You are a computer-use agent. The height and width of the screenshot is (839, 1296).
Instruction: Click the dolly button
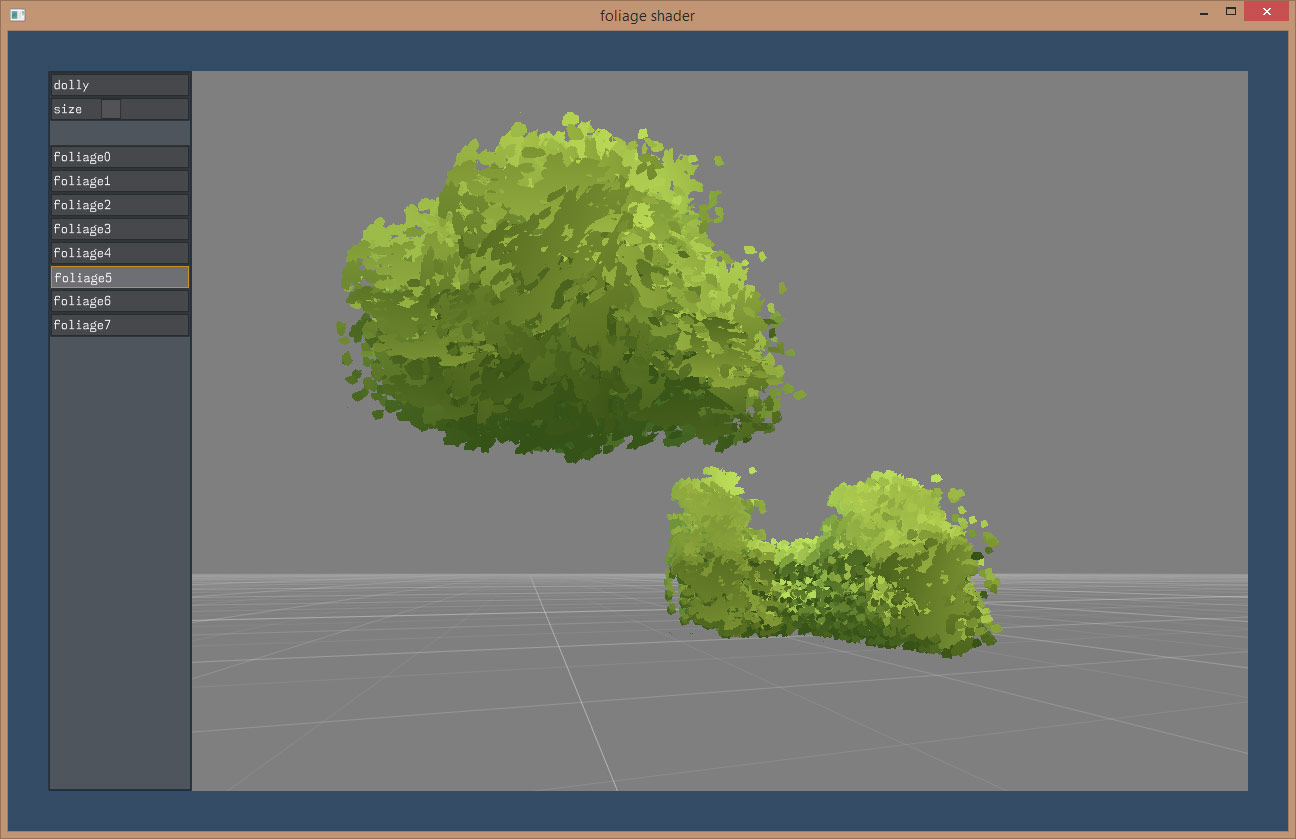pyautogui.click(x=119, y=85)
